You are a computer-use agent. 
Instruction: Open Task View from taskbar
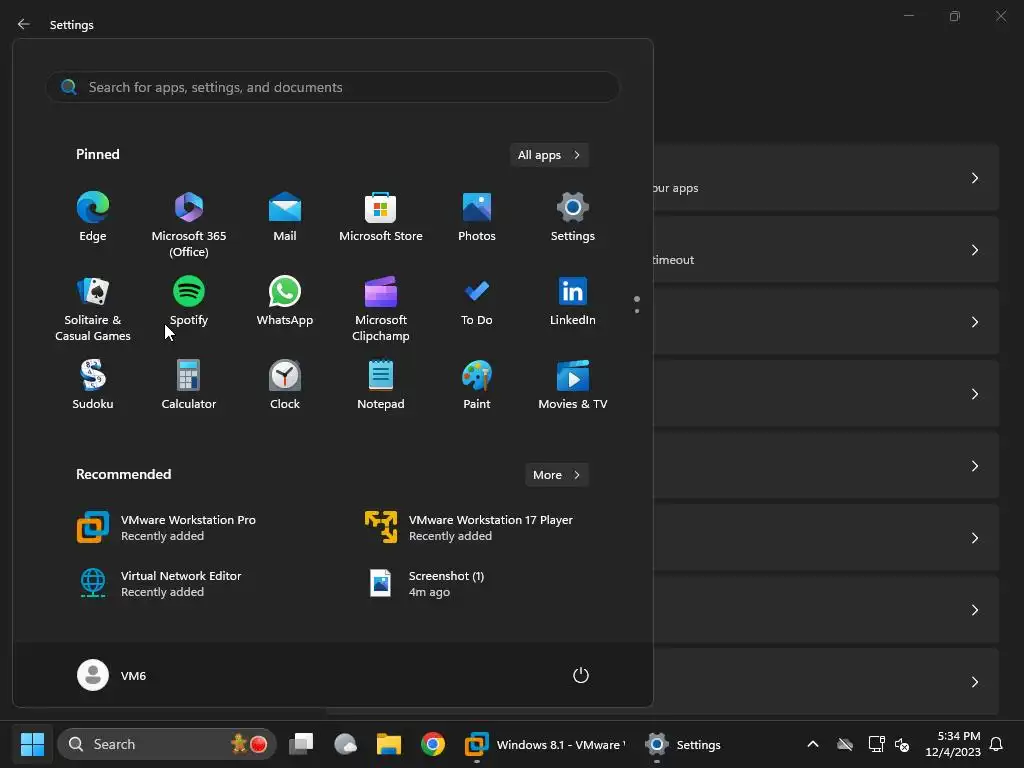coord(301,744)
